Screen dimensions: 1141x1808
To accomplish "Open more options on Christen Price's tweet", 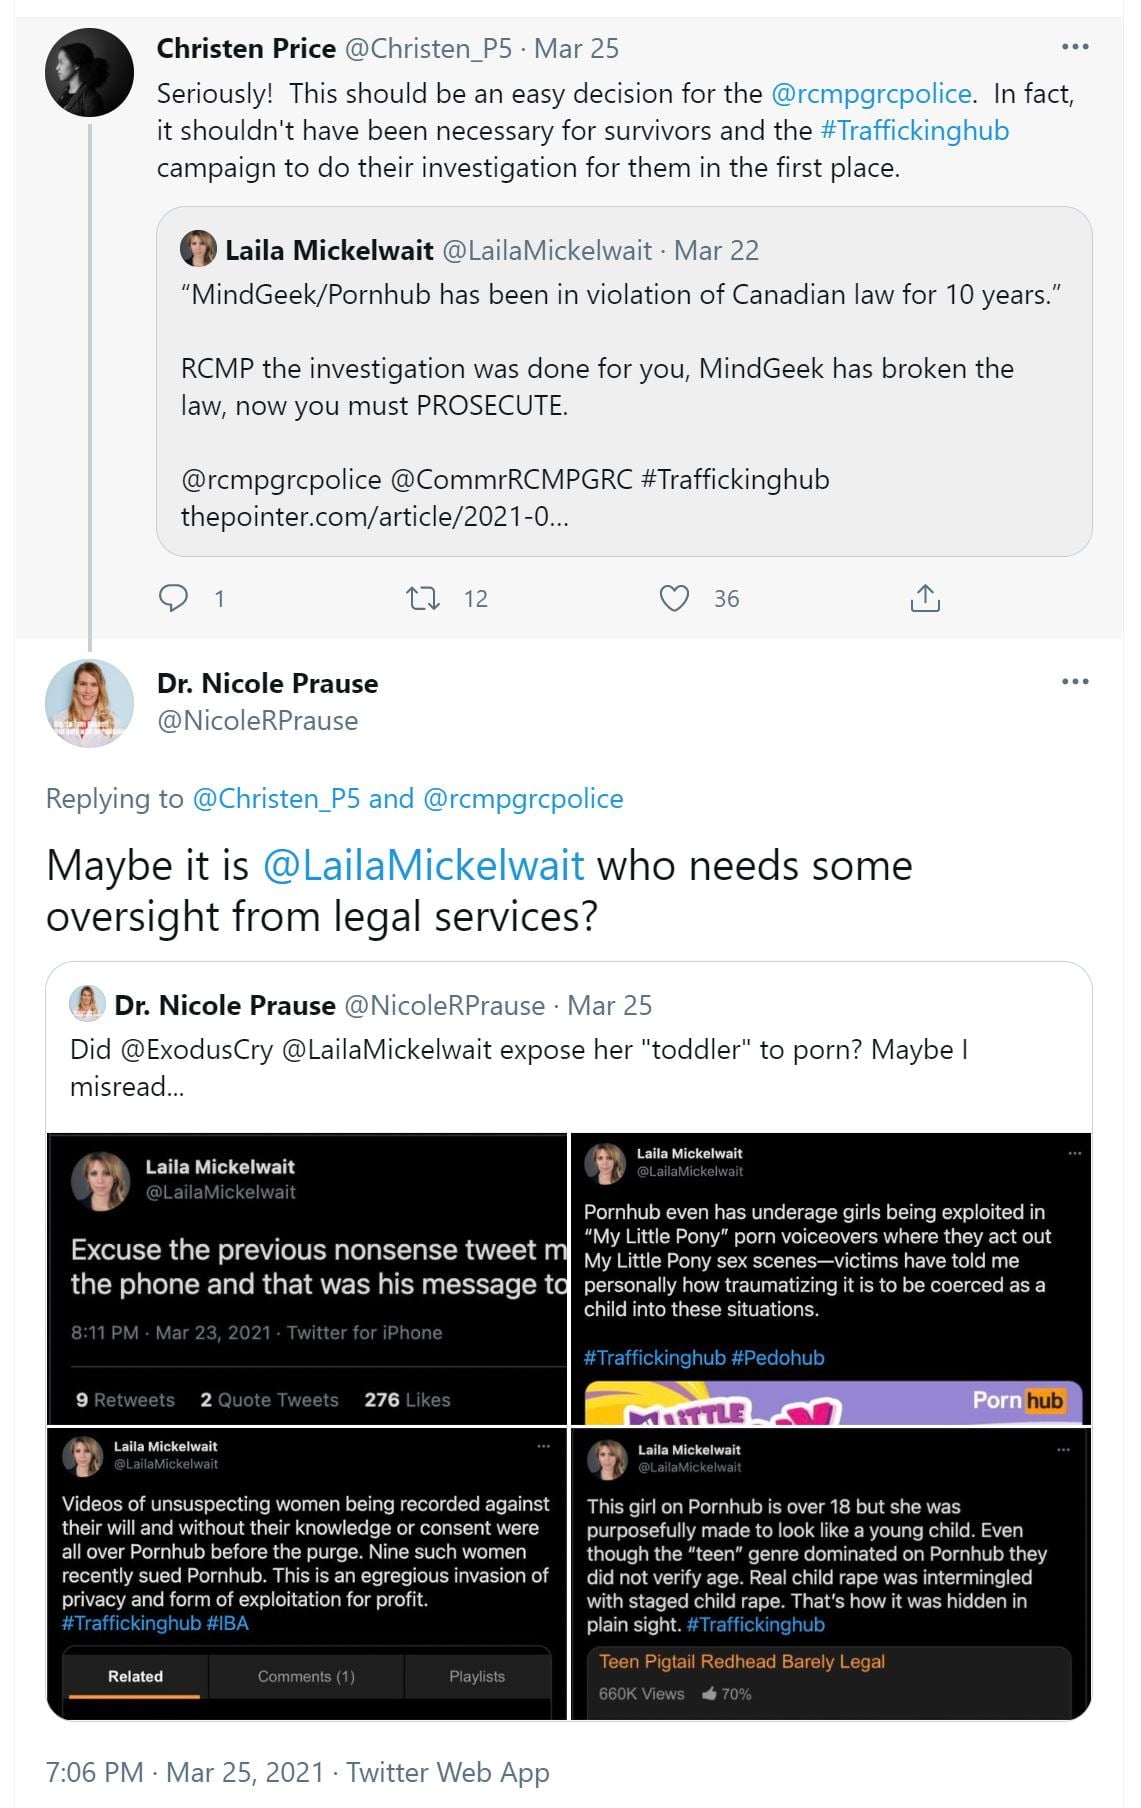I will tap(1075, 47).
